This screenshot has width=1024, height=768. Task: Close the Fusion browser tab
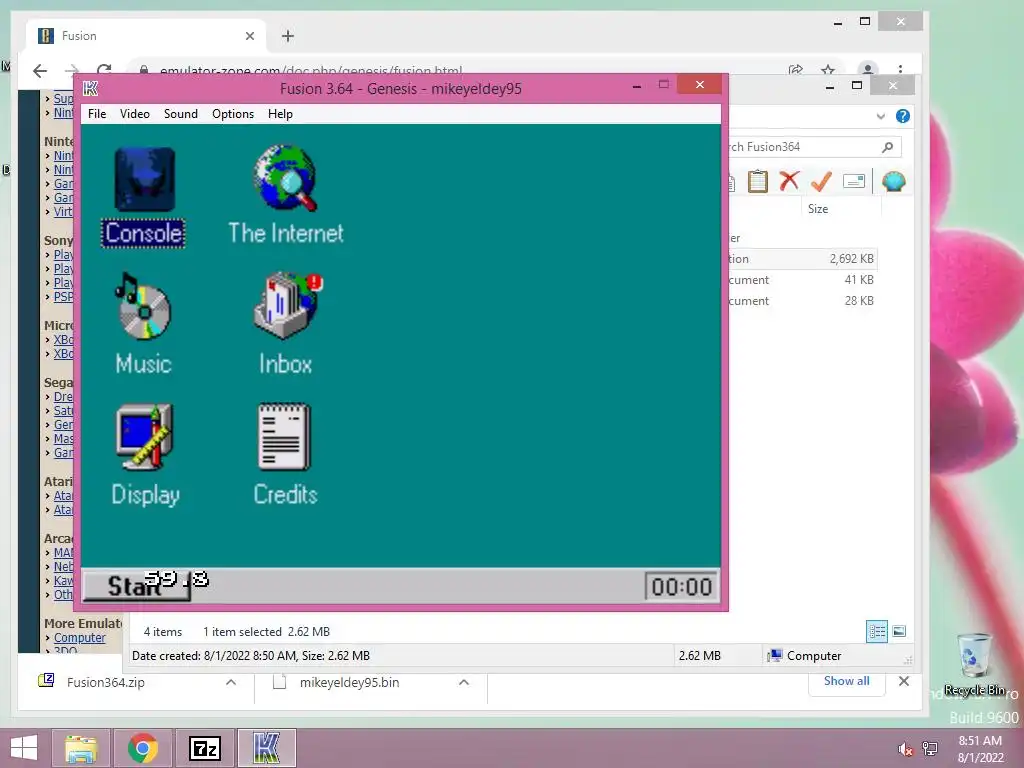click(249, 36)
